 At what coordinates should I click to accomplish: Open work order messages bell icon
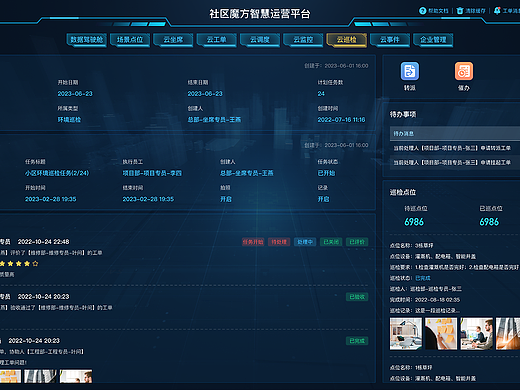pos(497,11)
